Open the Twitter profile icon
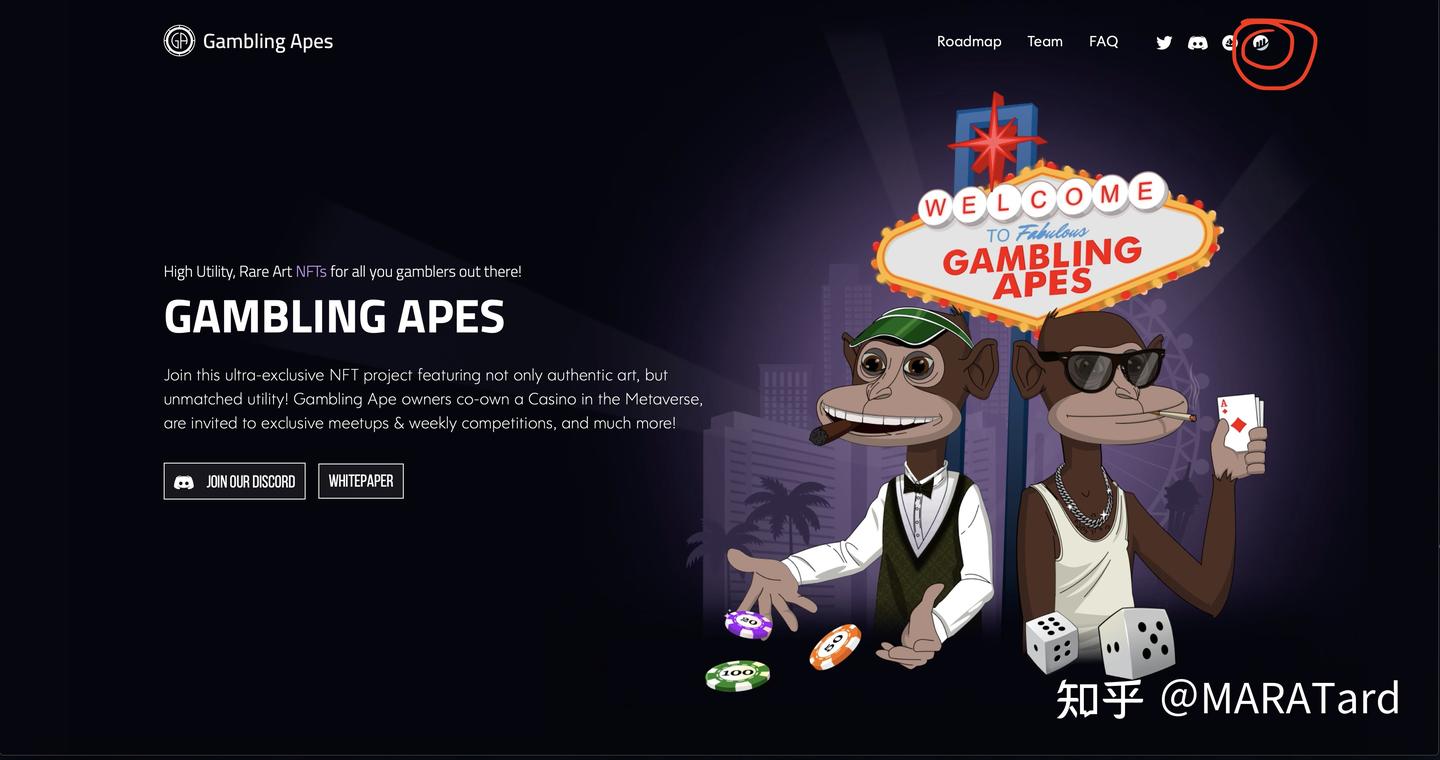This screenshot has height=760, width=1440. click(x=1164, y=43)
